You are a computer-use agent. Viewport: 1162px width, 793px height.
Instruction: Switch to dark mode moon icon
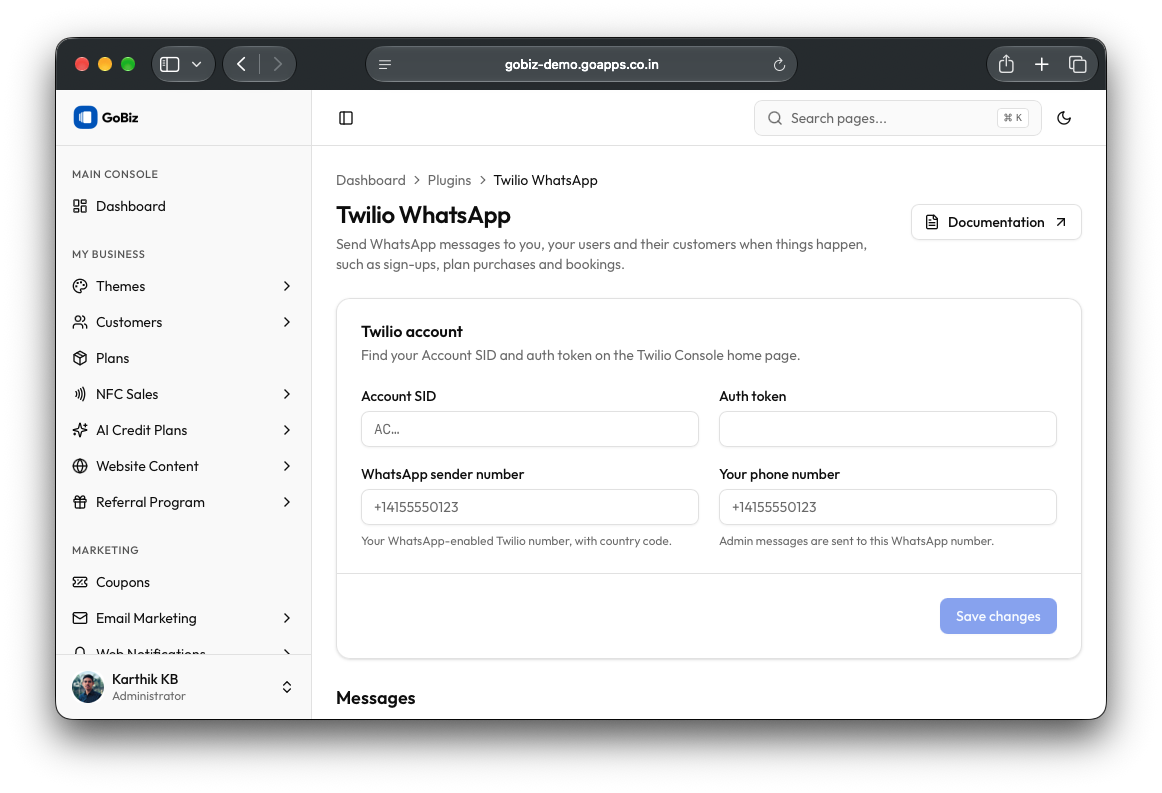(x=1064, y=118)
